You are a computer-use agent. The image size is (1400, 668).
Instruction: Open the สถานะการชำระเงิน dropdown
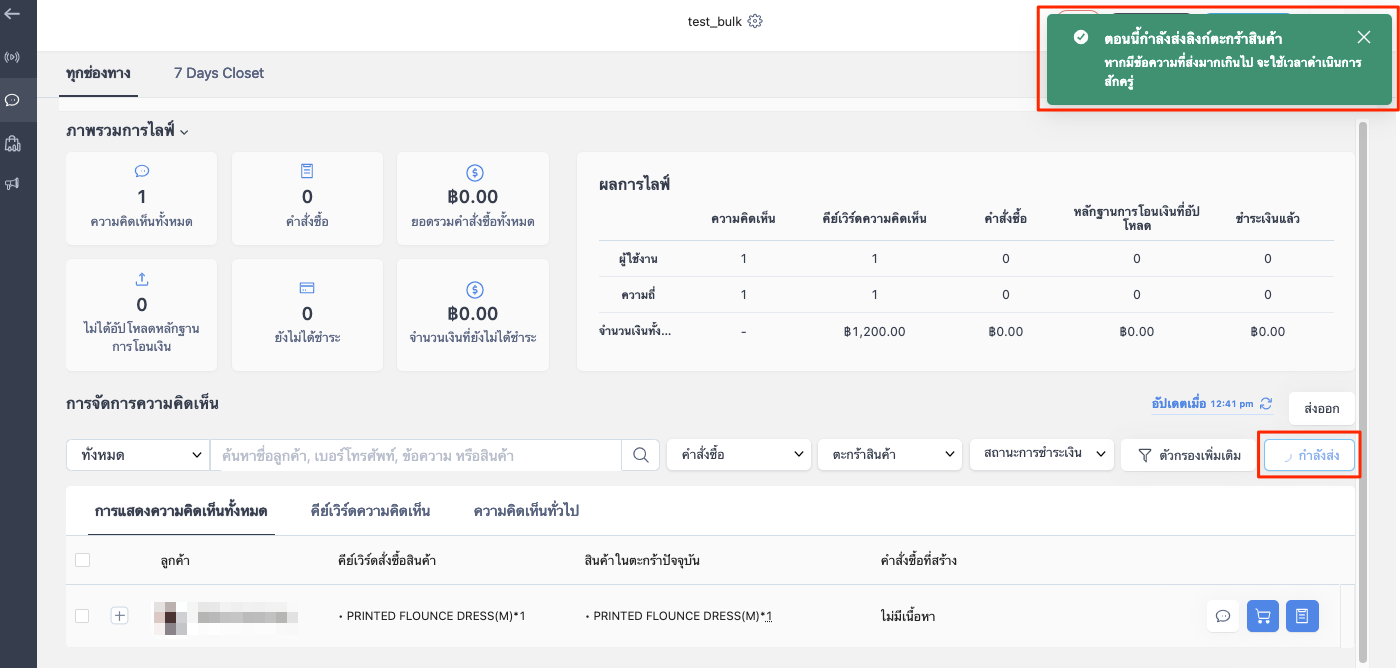[1042, 454]
